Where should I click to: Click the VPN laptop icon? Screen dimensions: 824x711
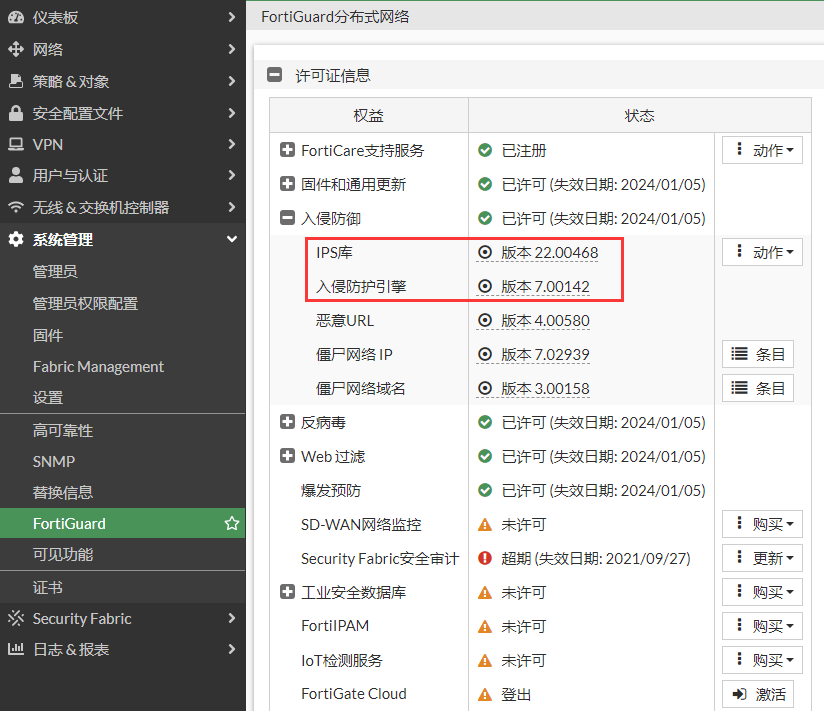tap(16, 144)
